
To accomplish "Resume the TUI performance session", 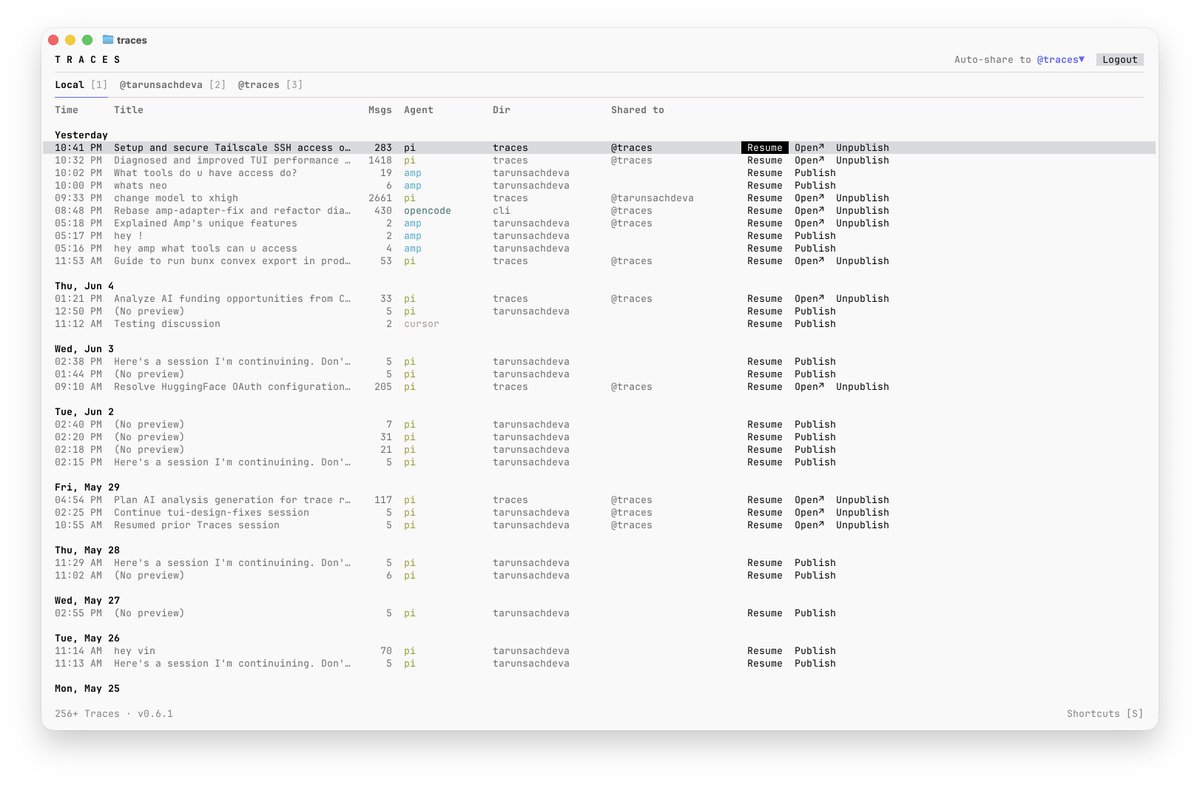I will (x=765, y=160).
